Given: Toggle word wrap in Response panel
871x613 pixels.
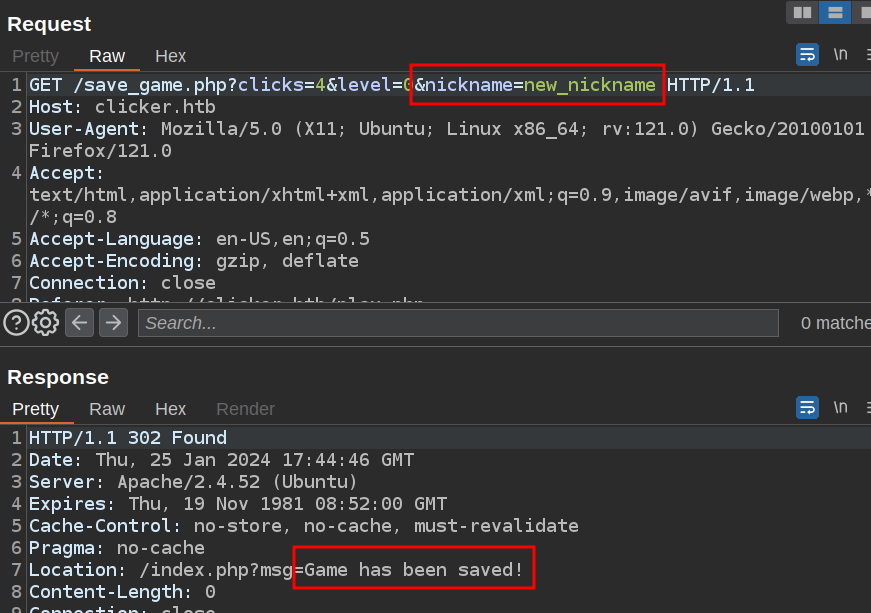Looking at the screenshot, I should 807,407.
